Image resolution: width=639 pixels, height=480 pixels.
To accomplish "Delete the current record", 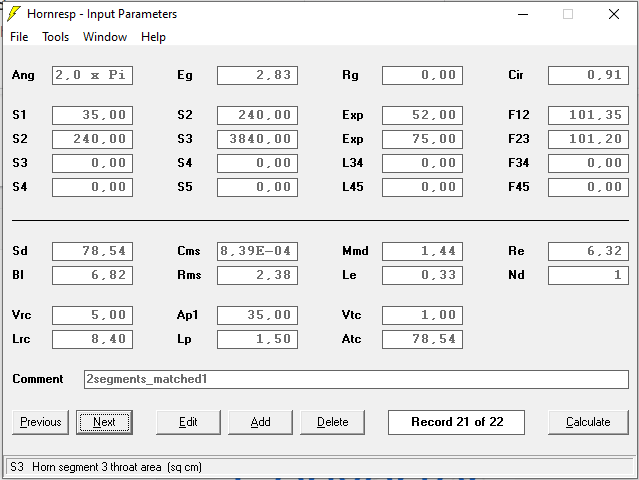I will pos(333,422).
